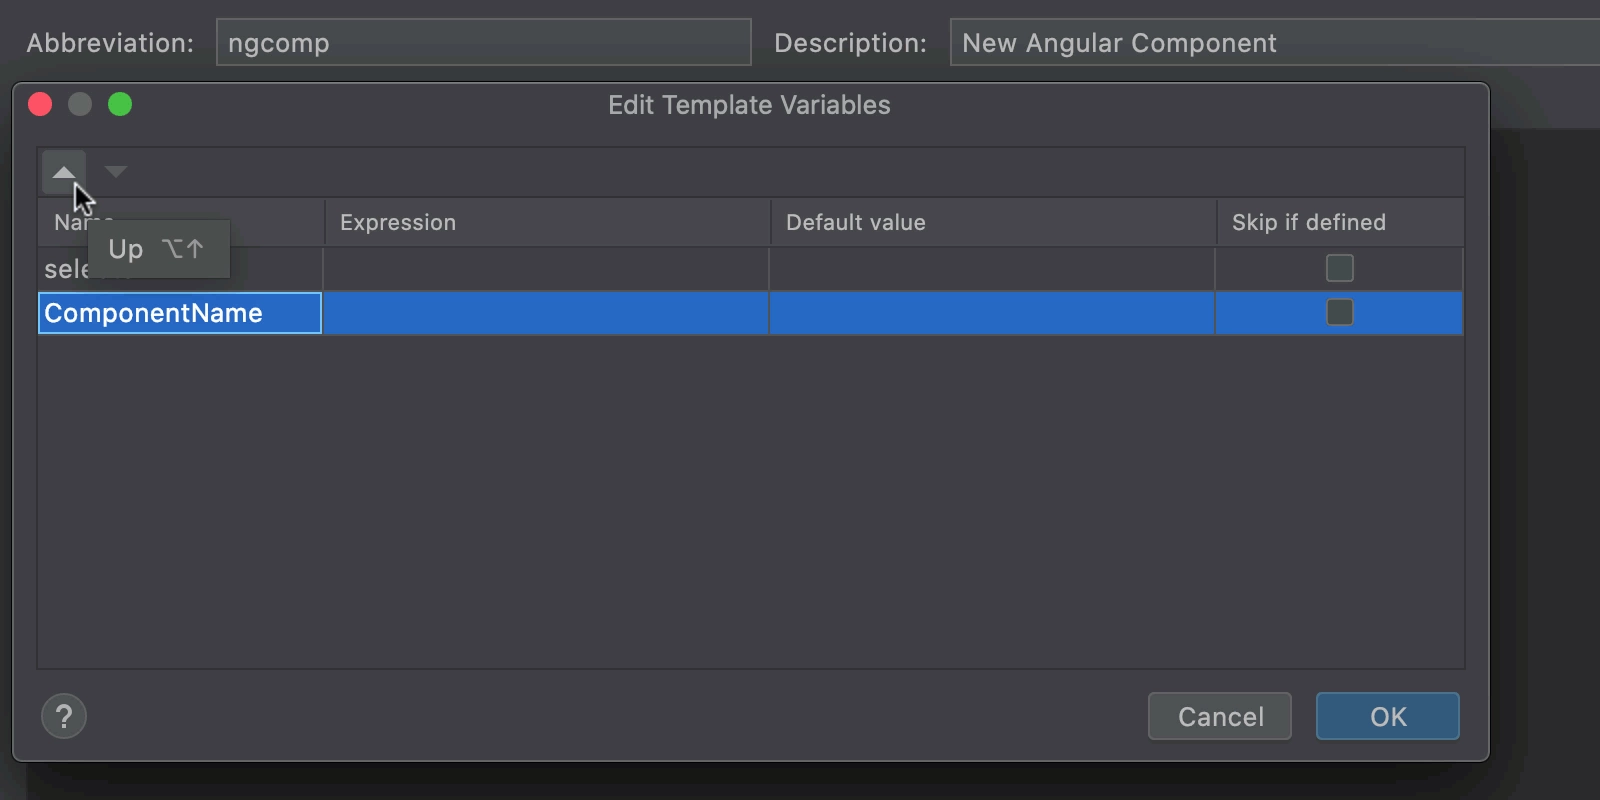Focus the Description field New Angular Component
Screen dimensions: 1600x800
pos(1275,42)
